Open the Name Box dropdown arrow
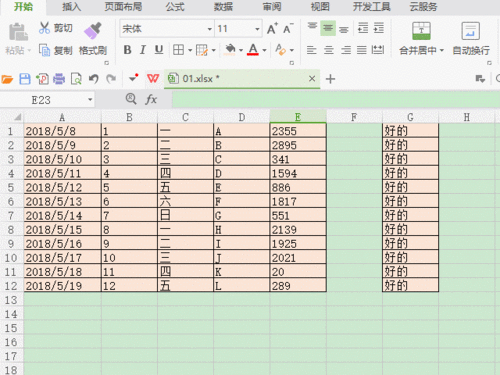This screenshot has width=500, height=375. click(90, 100)
